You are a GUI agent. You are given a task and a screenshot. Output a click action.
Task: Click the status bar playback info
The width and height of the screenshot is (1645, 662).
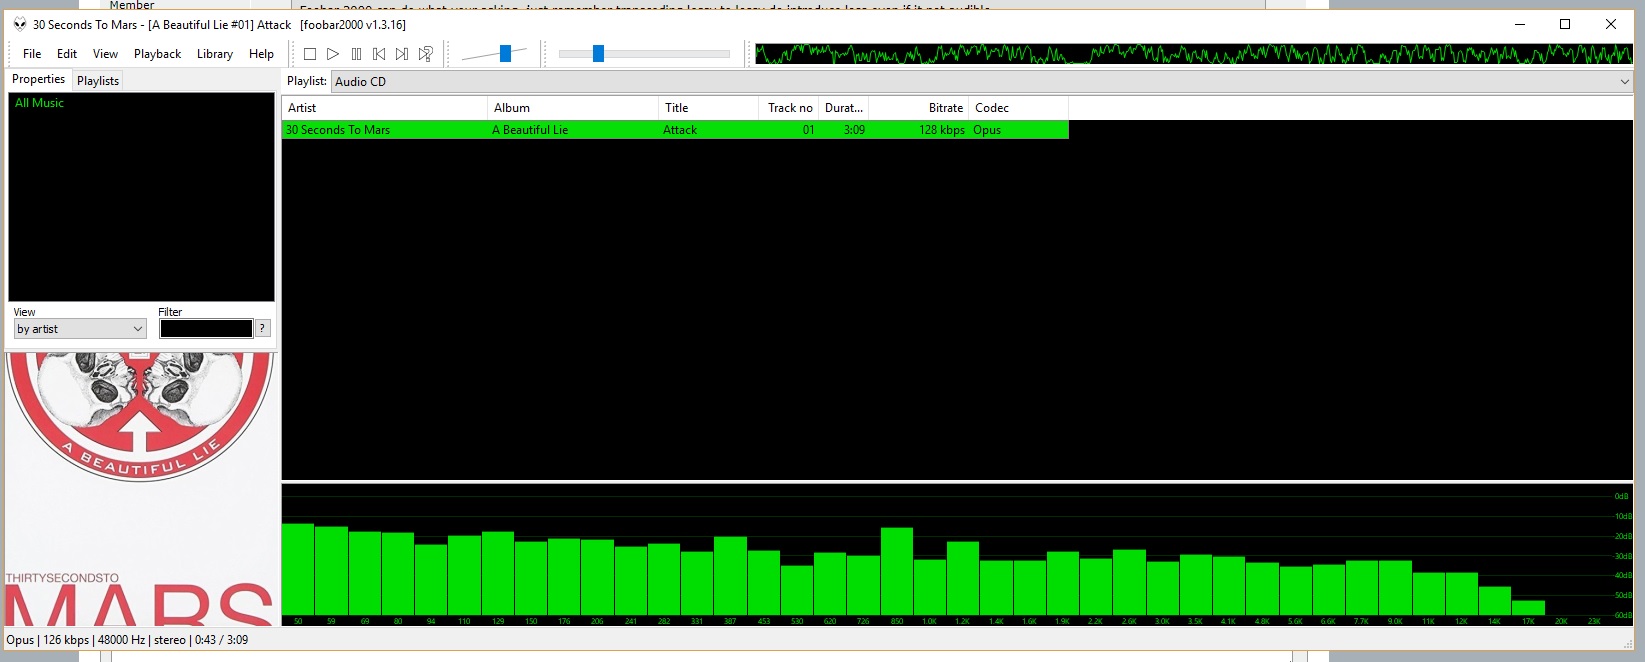tap(127, 640)
